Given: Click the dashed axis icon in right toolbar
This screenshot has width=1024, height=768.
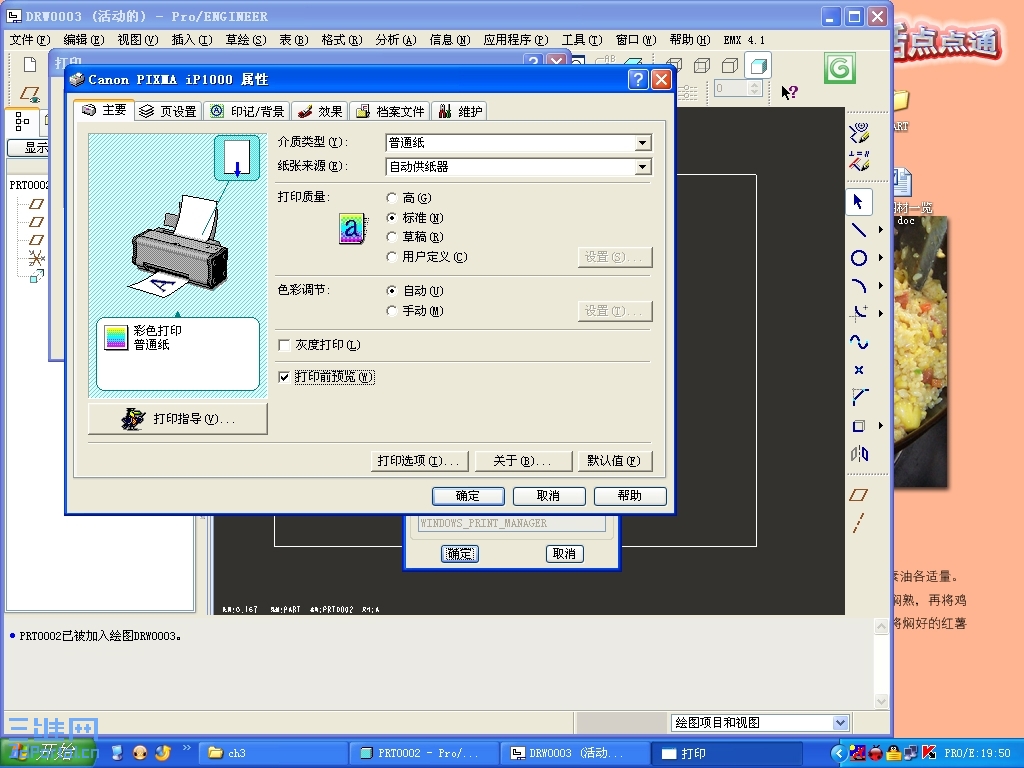Looking at the screenshot, I should tap(858, 522).
